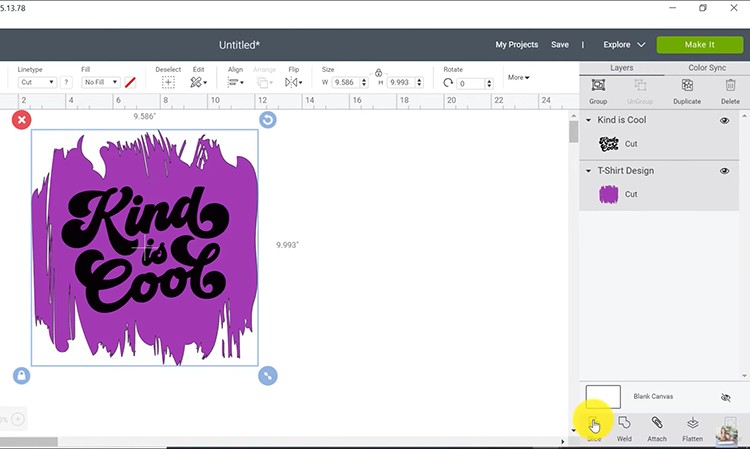Click the Kind is Cool lettering on canvas
This screenshot has height=449, width=750.
point(145,249)
